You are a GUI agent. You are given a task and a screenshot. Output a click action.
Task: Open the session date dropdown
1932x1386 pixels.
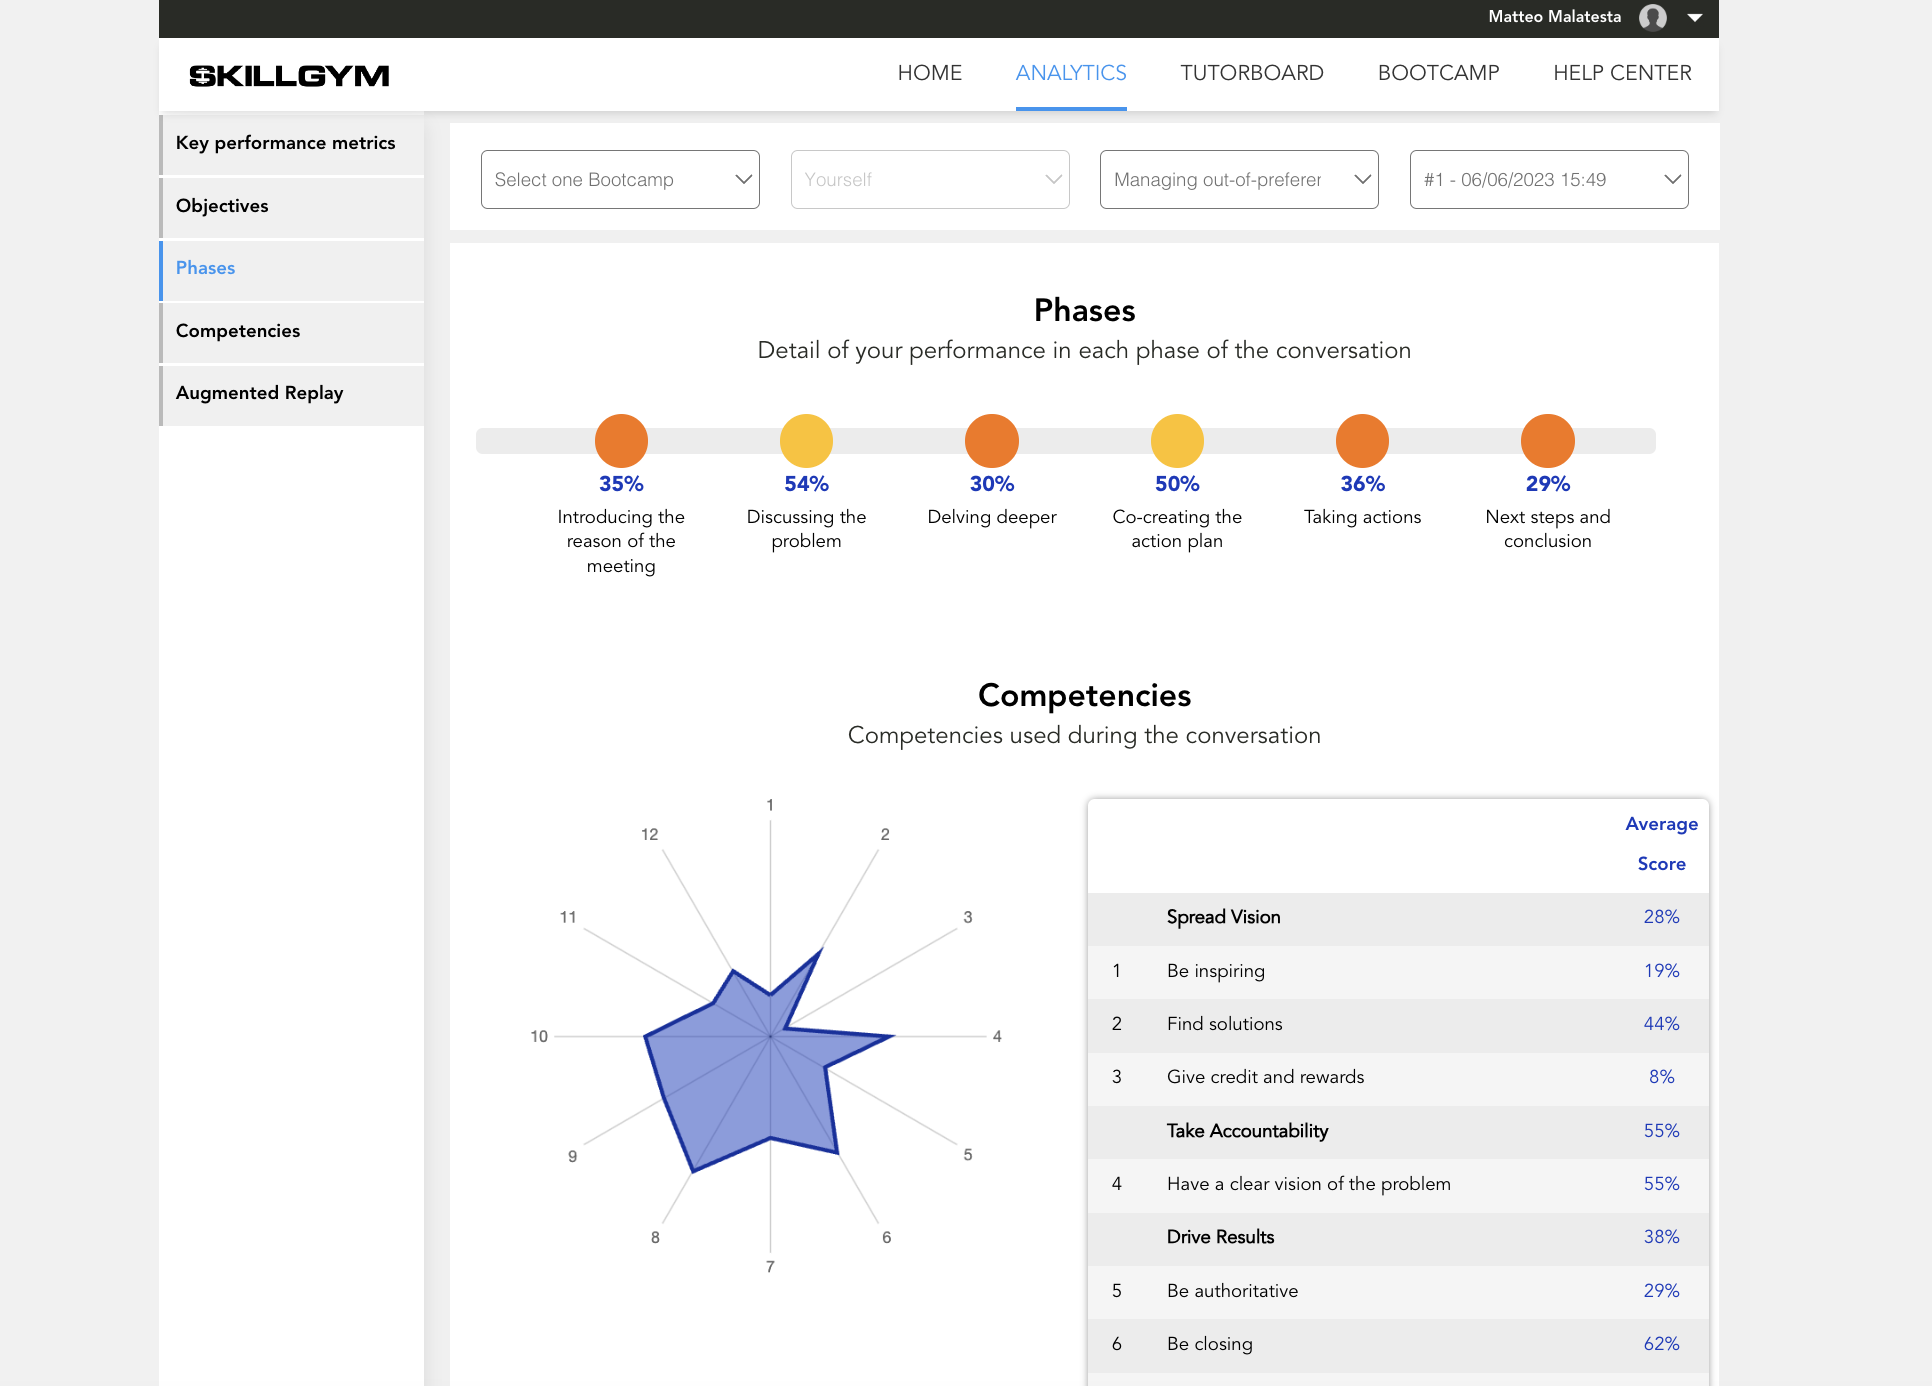pos(1549,180)
